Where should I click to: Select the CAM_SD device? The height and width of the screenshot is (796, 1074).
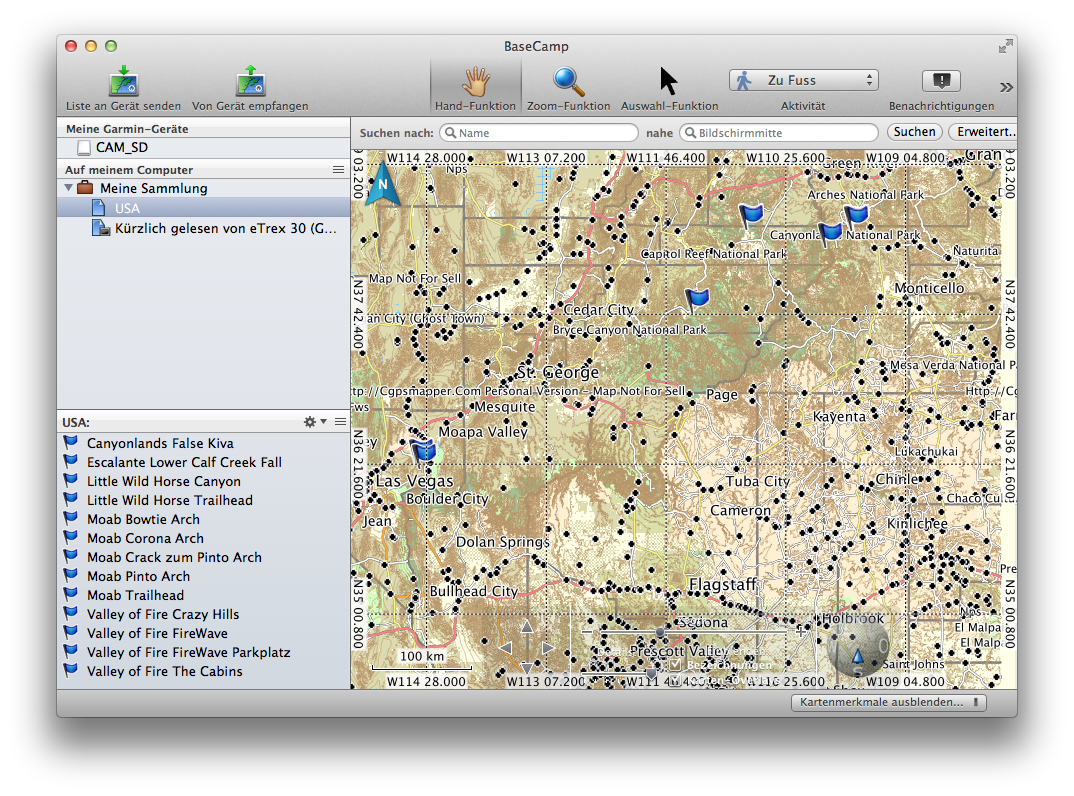click(x=203, y=147)
